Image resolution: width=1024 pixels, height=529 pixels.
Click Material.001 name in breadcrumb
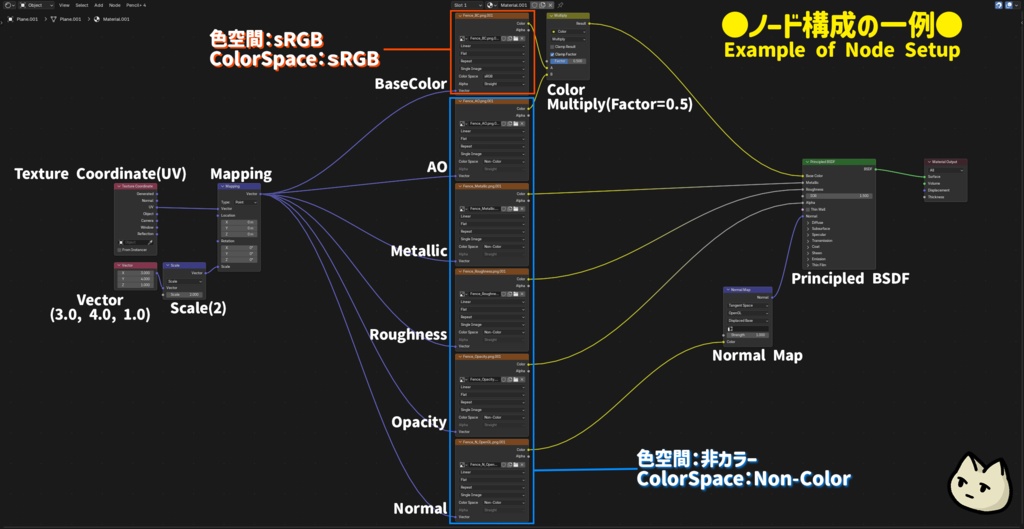pos(116,19)
